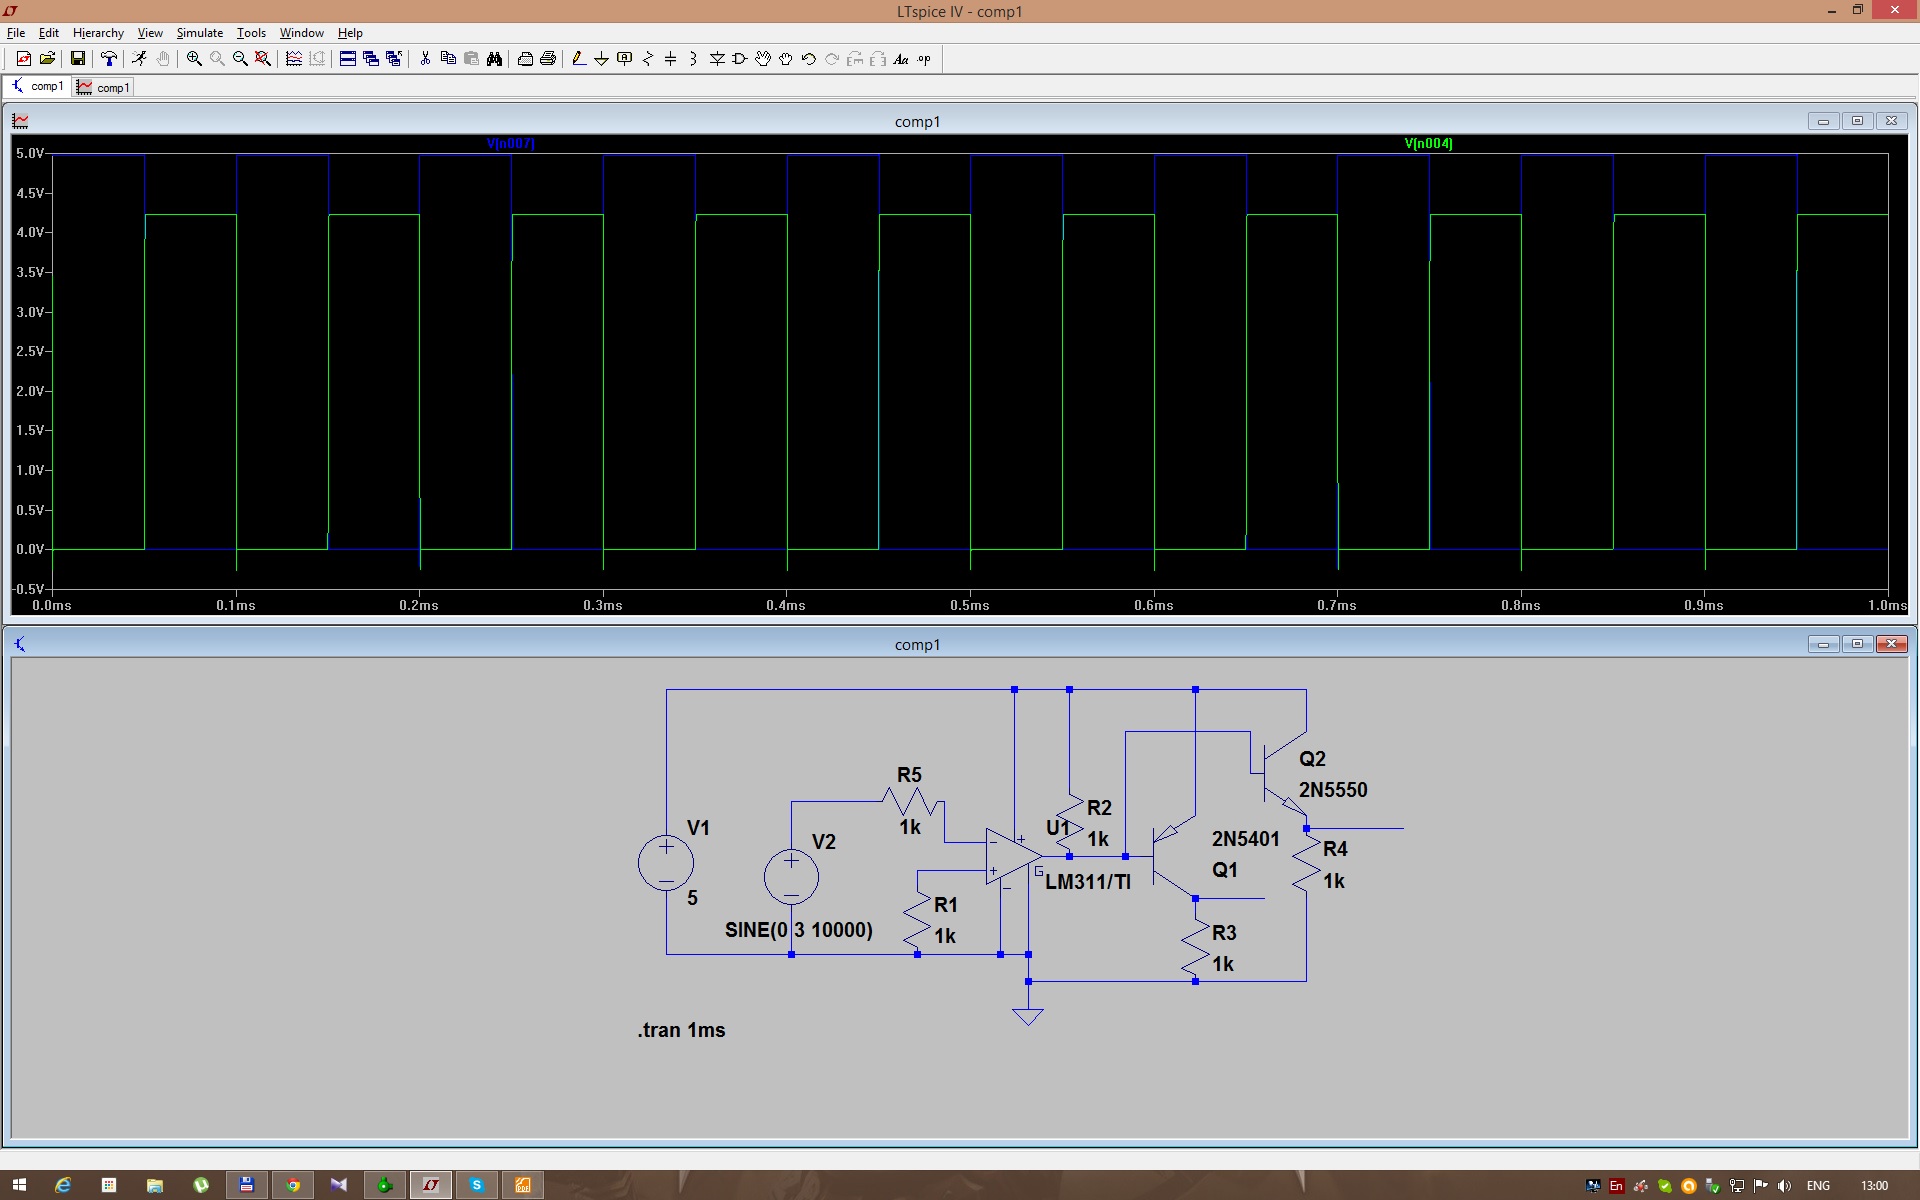Image resolution: width=1920 pixels, height=1200 pixels.
Task: Cascade the windows
Action: point(371,59)
